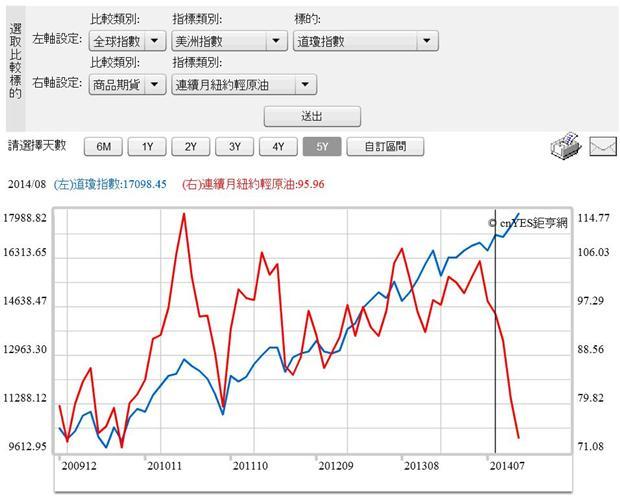
Task: Select the 2Y time range
Action: coord(191,147)
